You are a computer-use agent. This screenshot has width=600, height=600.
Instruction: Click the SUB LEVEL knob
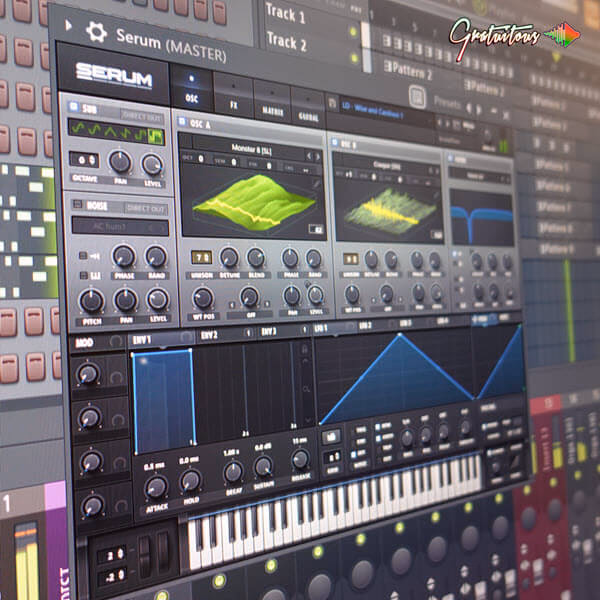(x=152, y=165)
